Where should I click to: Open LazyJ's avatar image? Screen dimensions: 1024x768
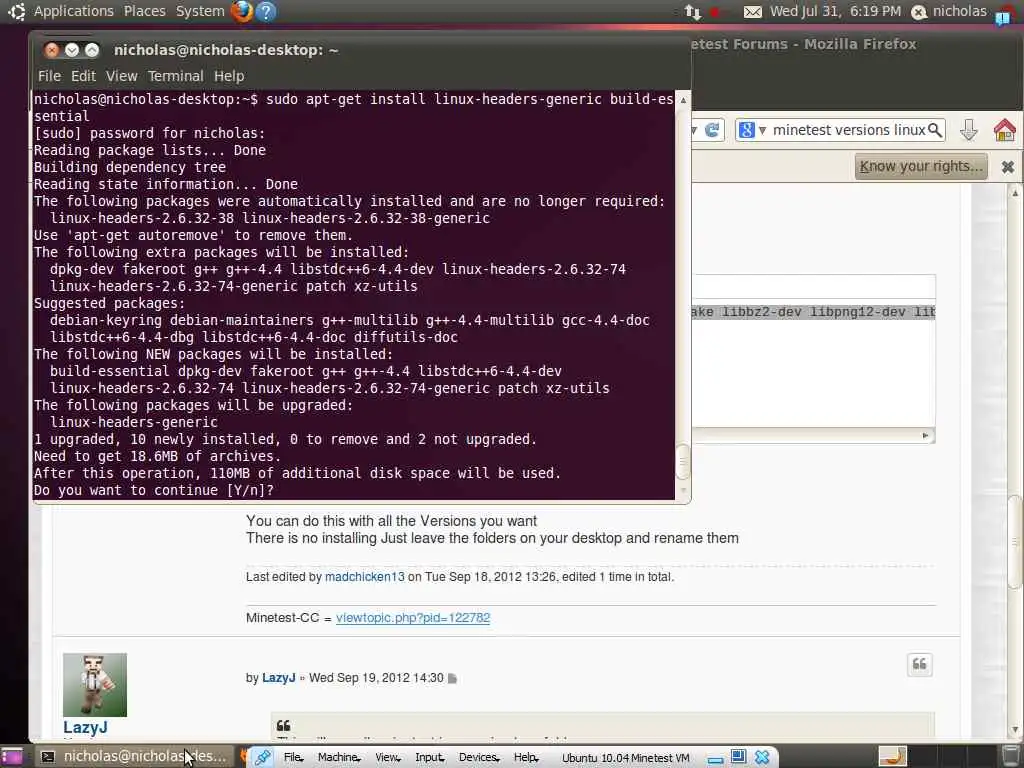95,685
